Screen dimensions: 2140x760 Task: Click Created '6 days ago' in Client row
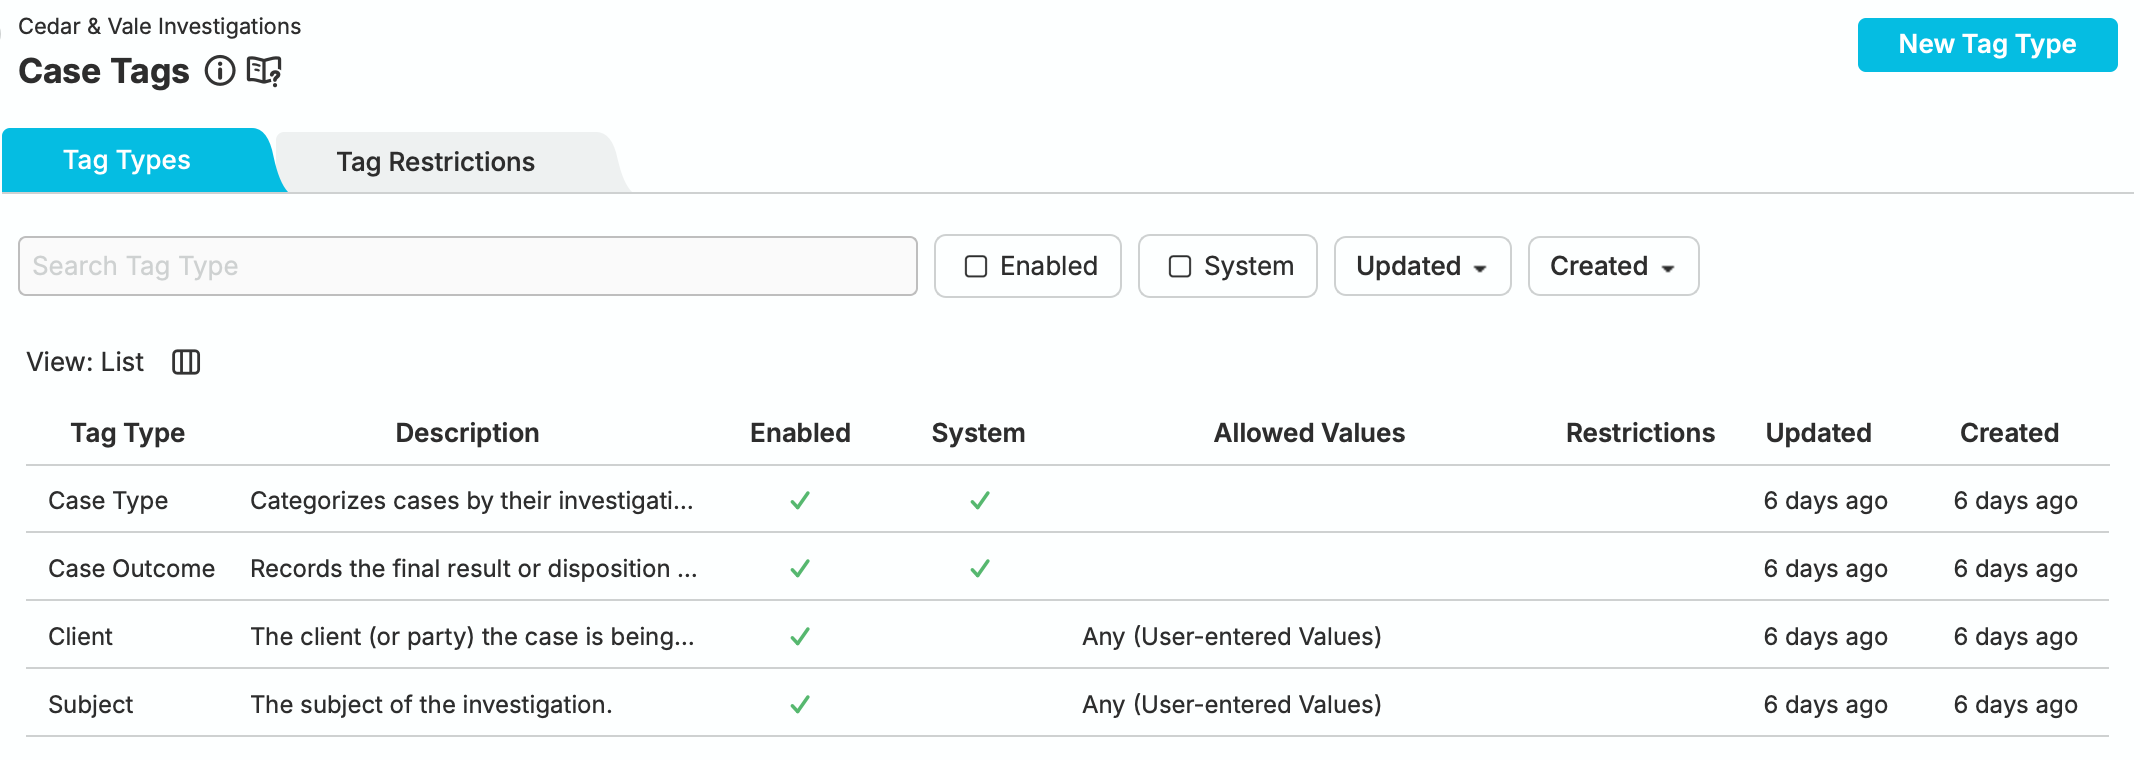click(2015, 636)
